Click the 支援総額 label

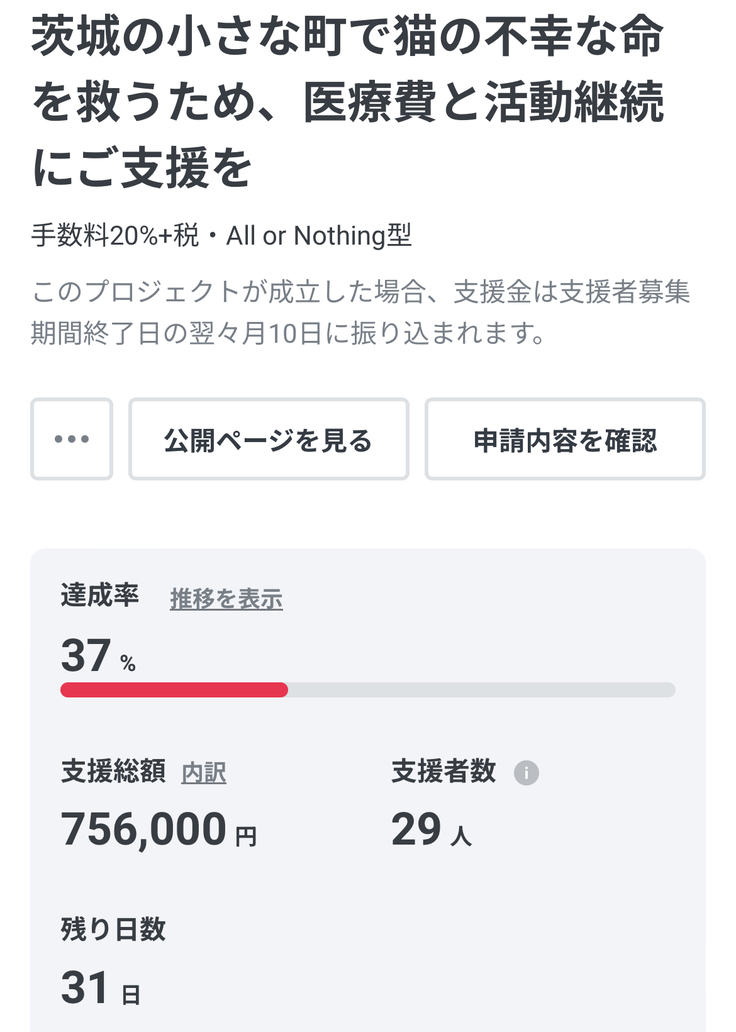point(113,772)
